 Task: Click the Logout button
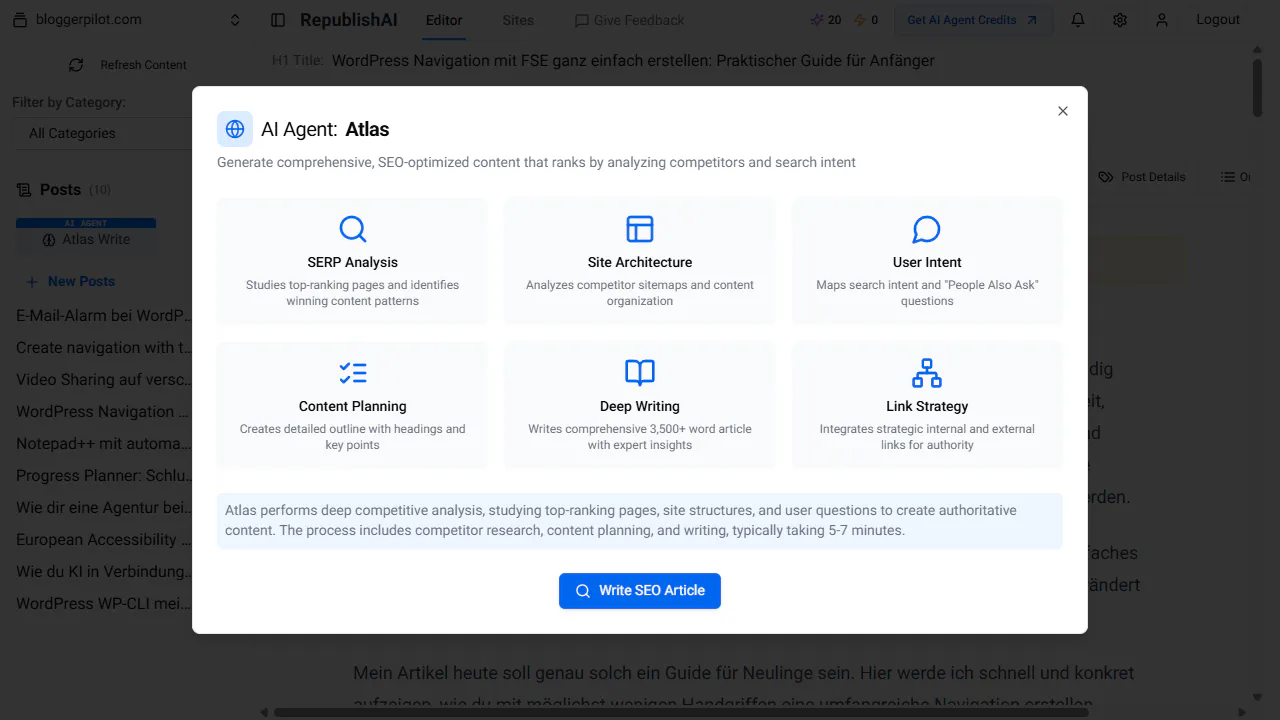click(x=1218, y=20)
